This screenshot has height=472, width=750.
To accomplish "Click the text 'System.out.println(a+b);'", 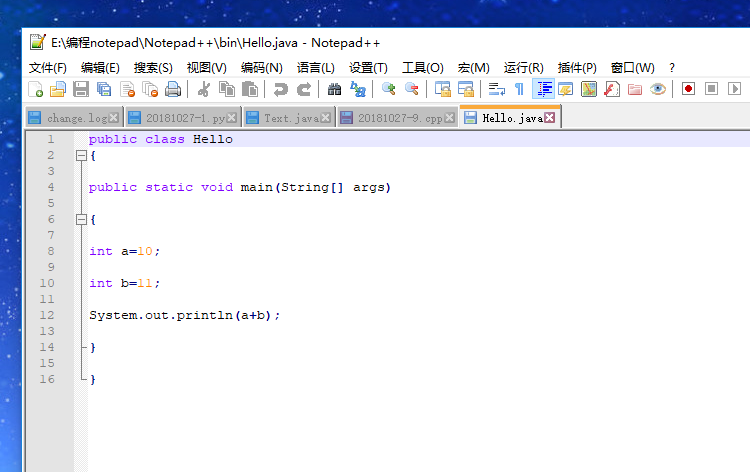I will pos(185,316).
